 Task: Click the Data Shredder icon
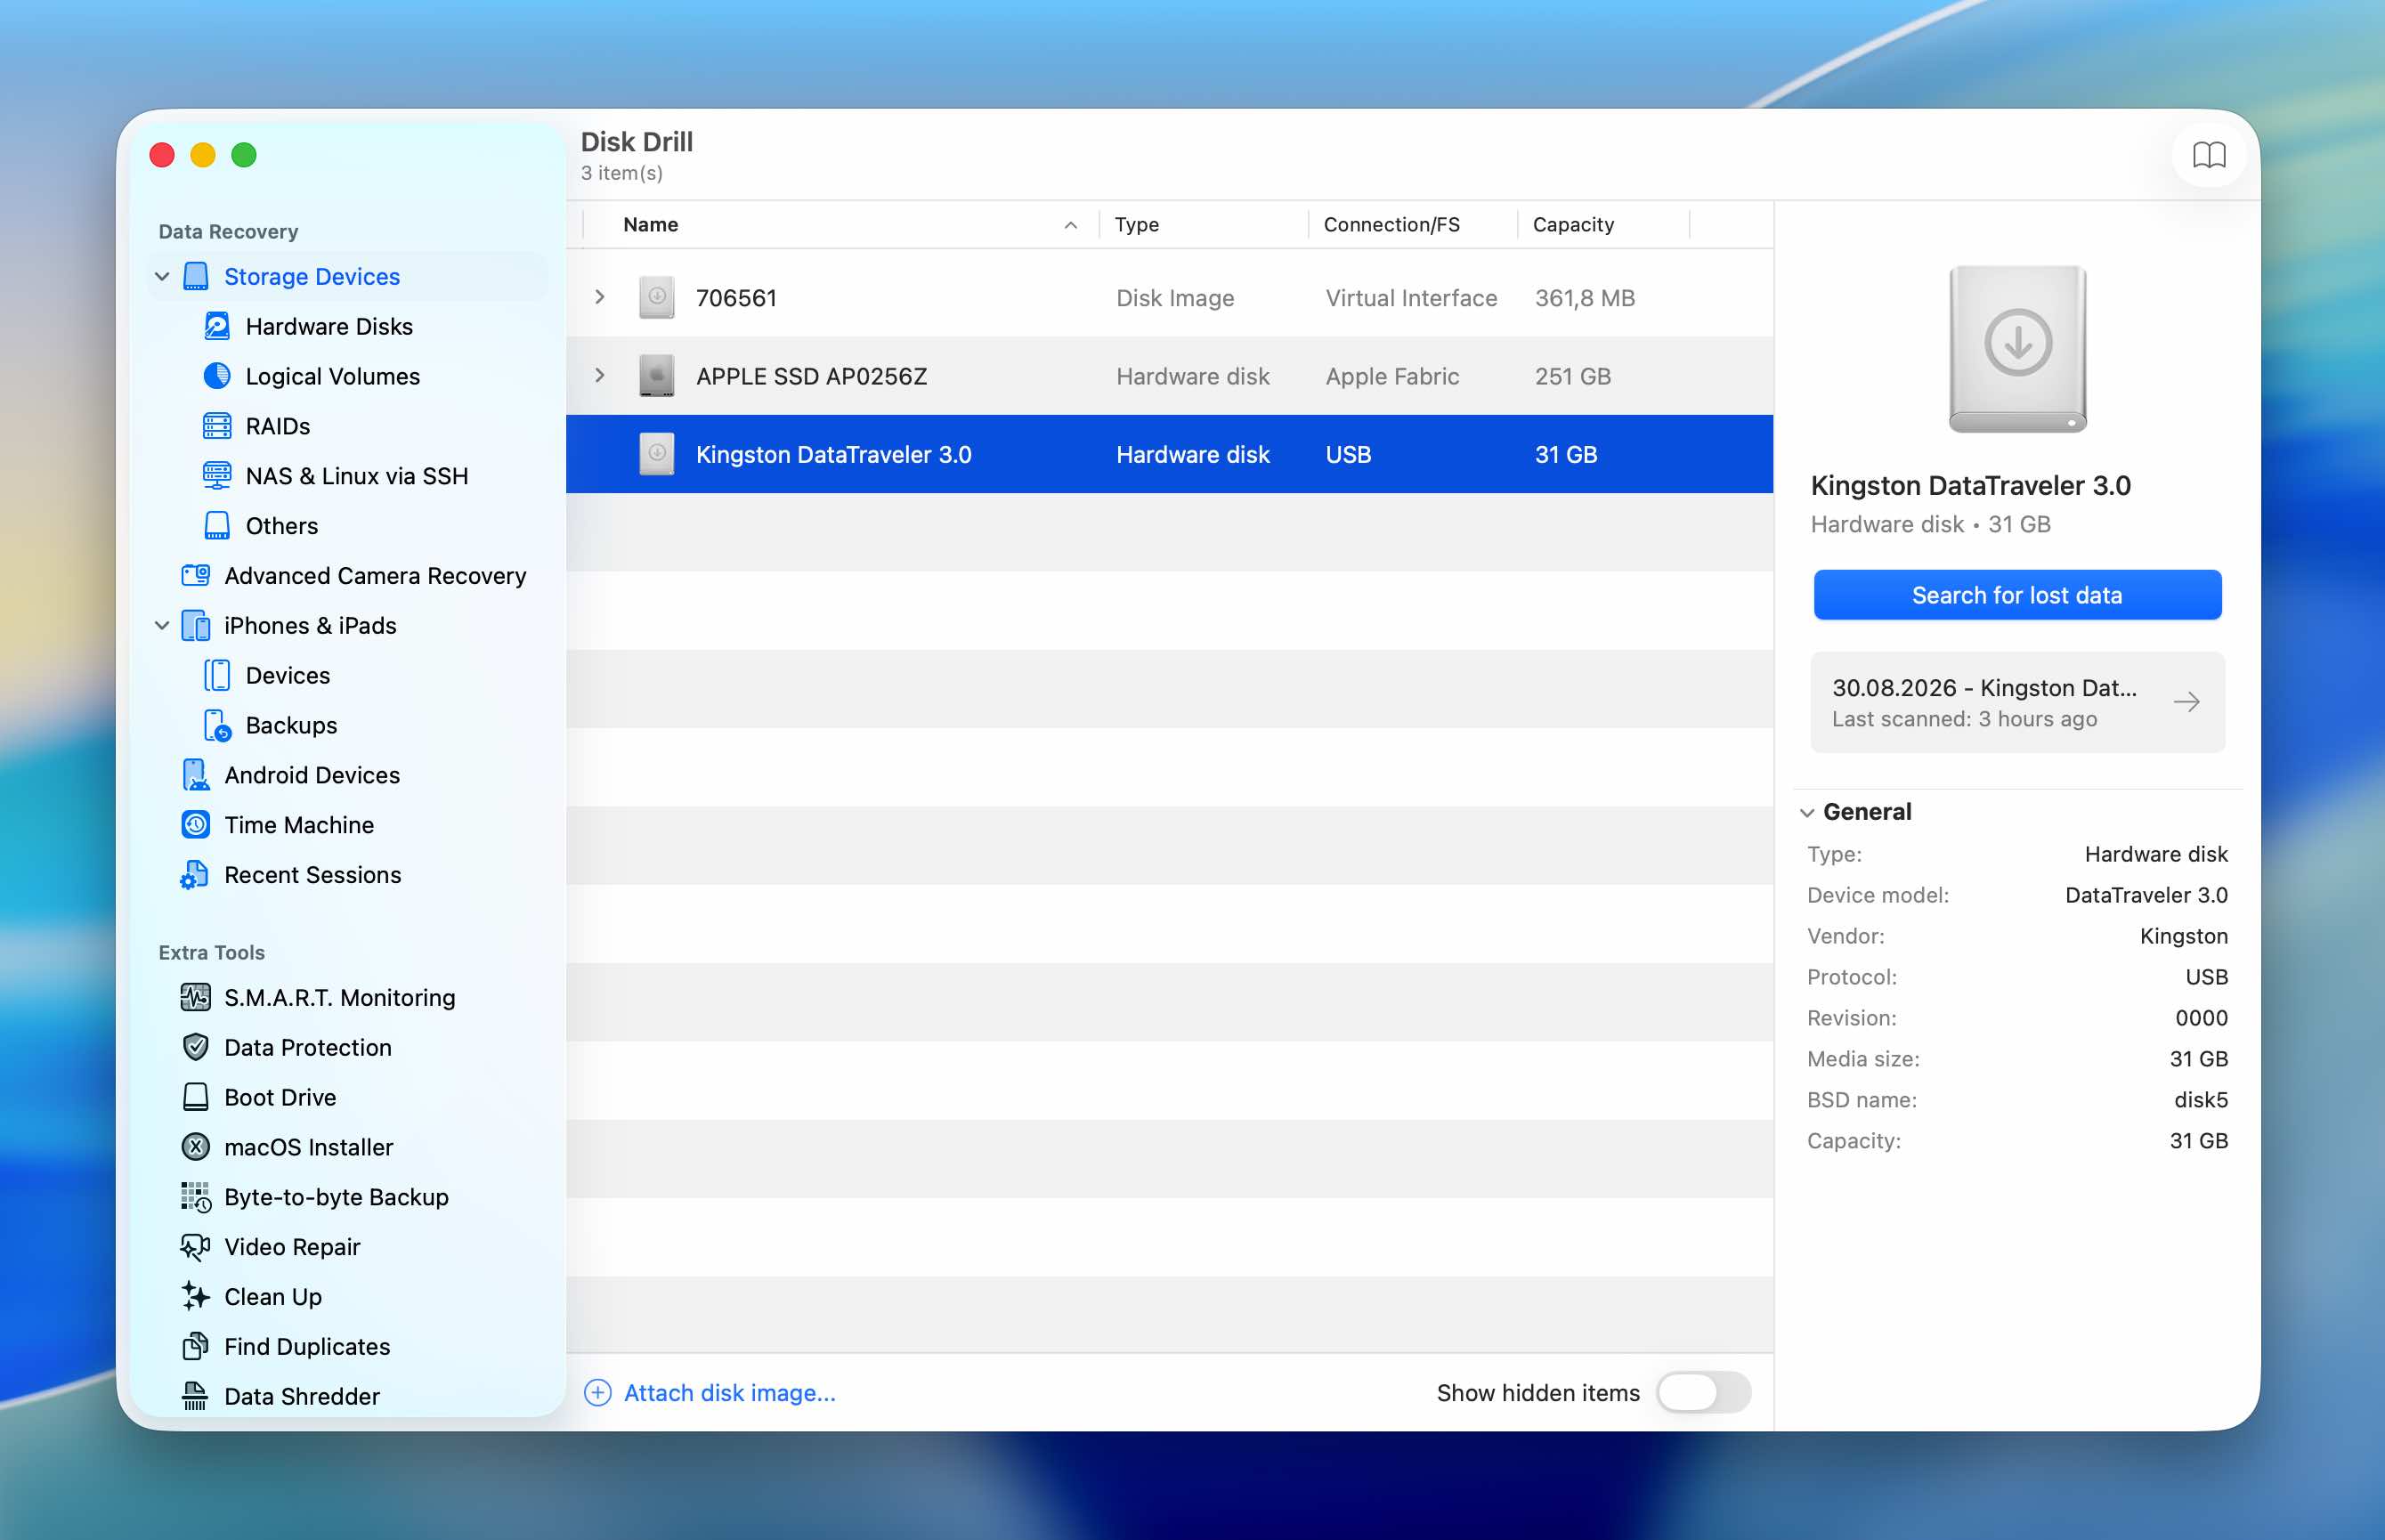point(196,1396)
